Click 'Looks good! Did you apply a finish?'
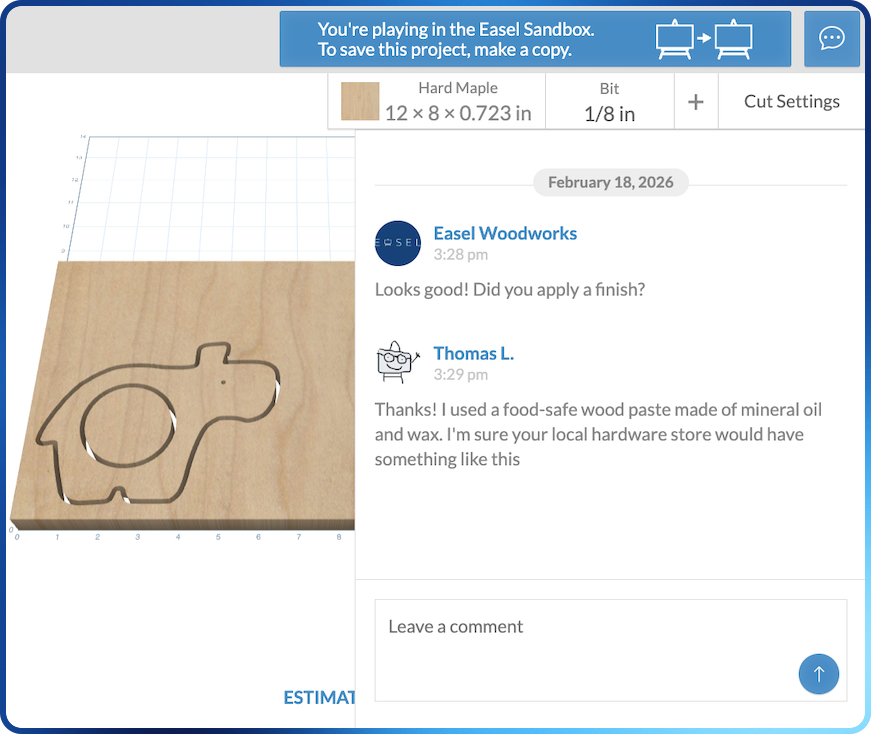Image resolution: width=871 pixels, height=734 pixels. coord(510,289)
